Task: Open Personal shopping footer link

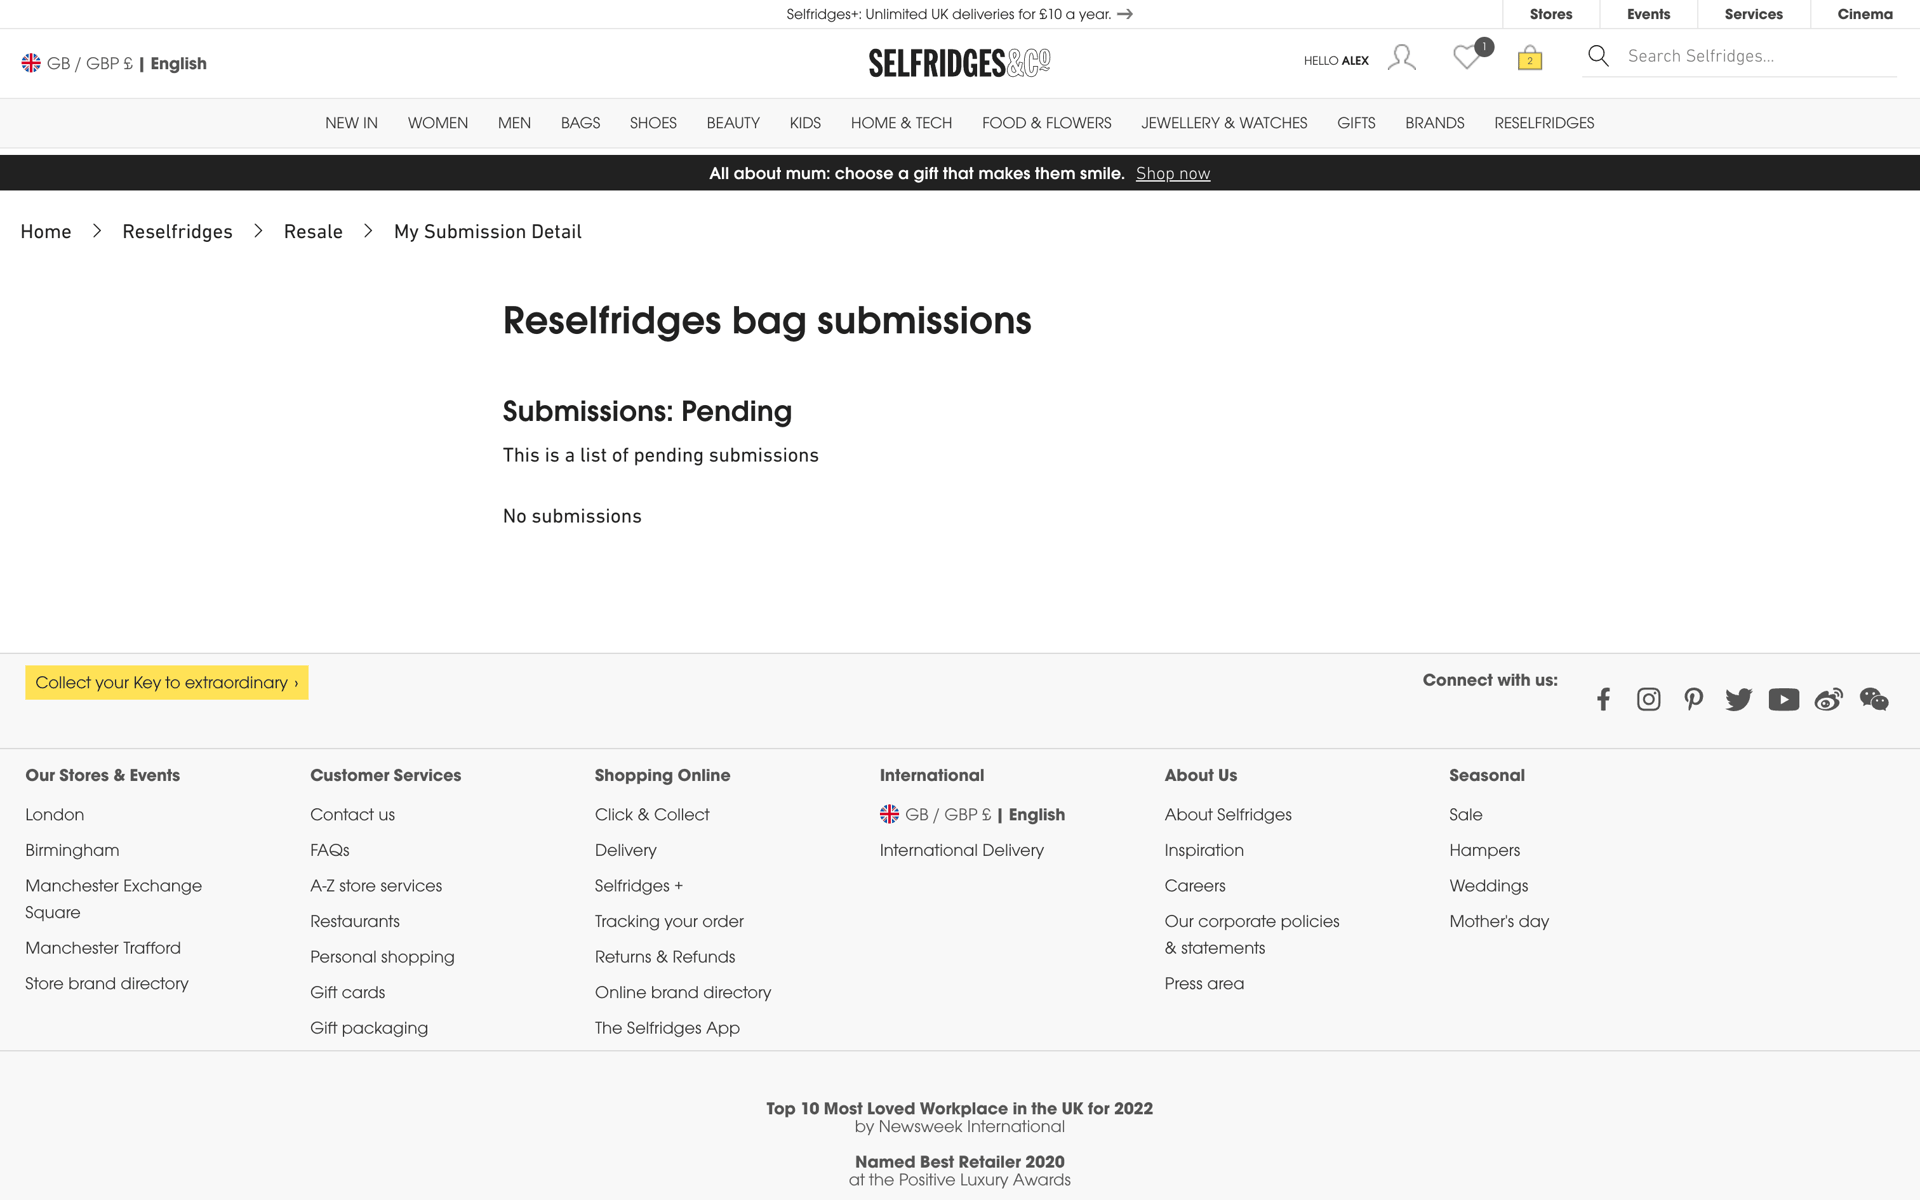Action: pos(382,956)
